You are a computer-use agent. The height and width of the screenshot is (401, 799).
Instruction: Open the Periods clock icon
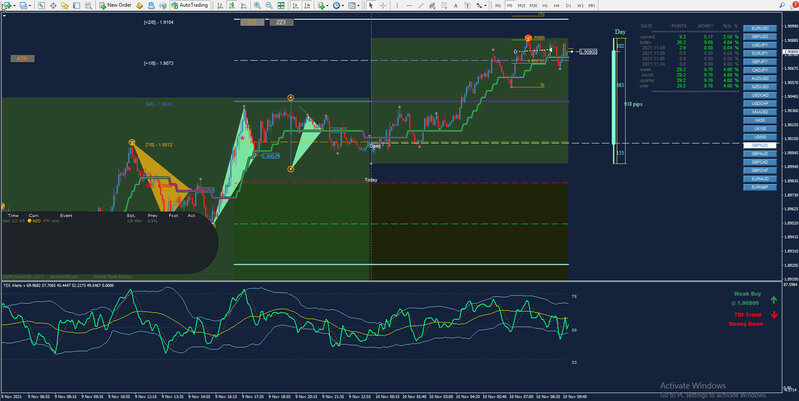click(336, 5)
